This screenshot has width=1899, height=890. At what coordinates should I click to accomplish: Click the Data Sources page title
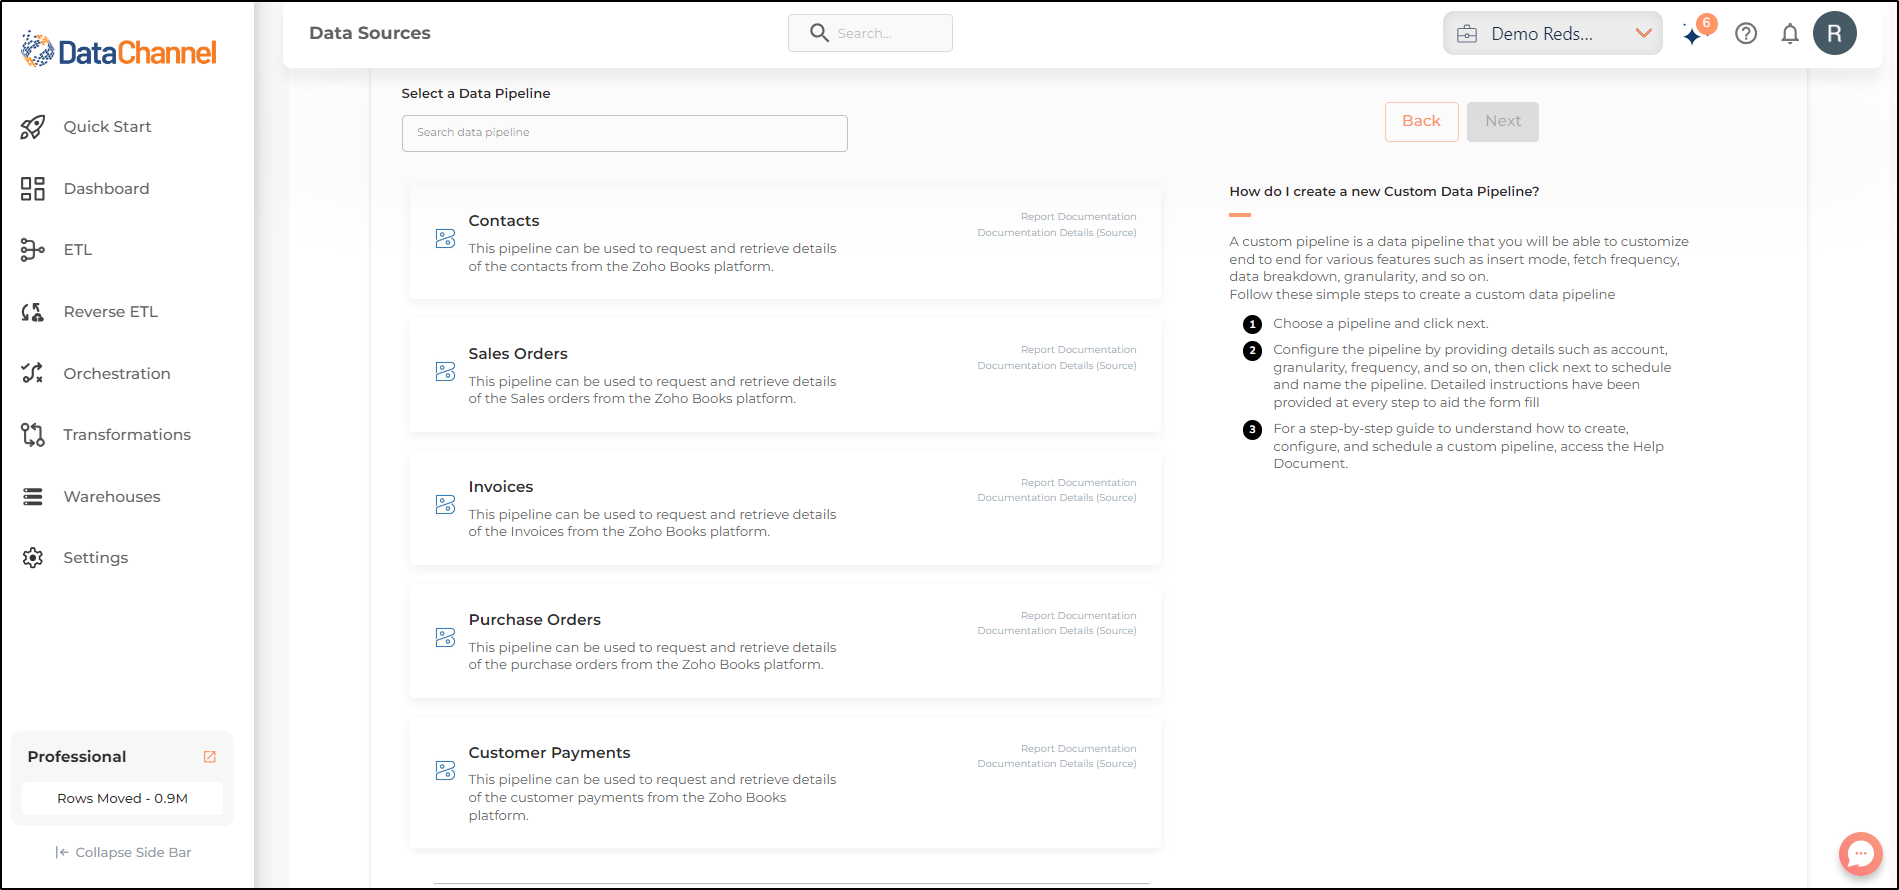click(x=370, y=33)
